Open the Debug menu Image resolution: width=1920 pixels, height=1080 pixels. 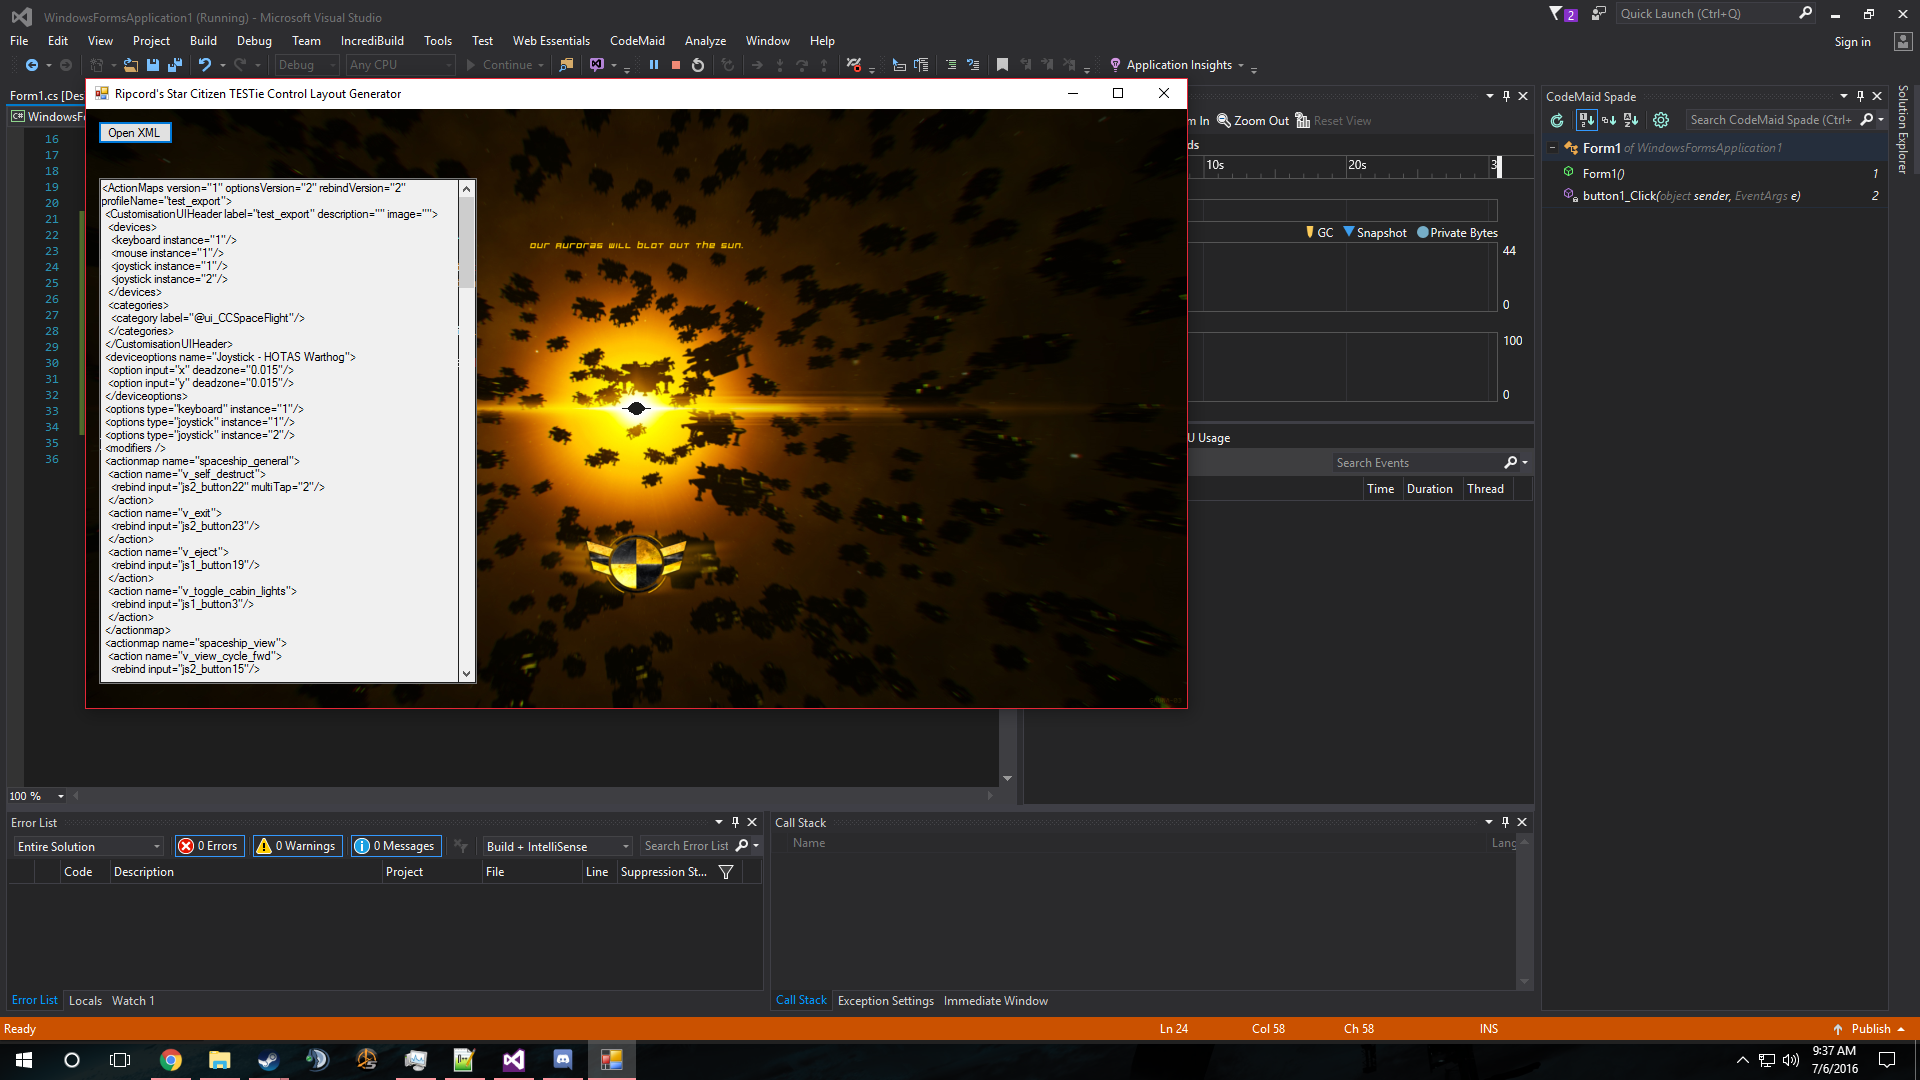(254, 41)
